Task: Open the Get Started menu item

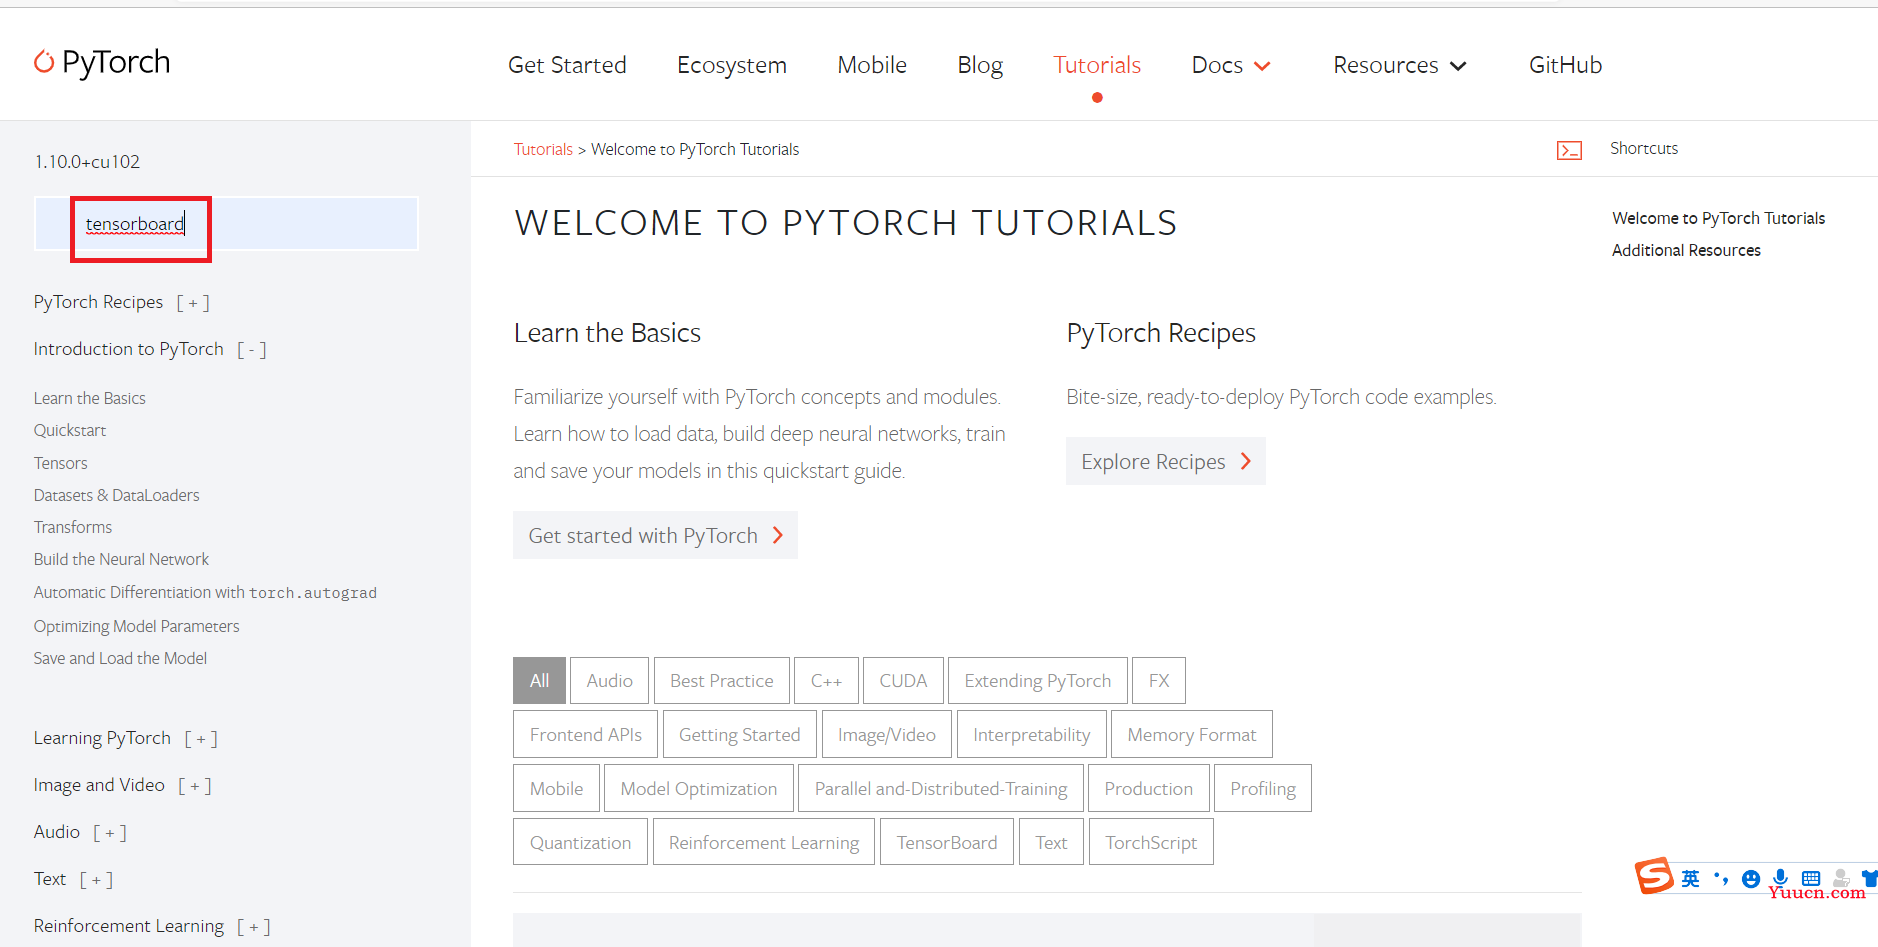Action: click(567, 65)
